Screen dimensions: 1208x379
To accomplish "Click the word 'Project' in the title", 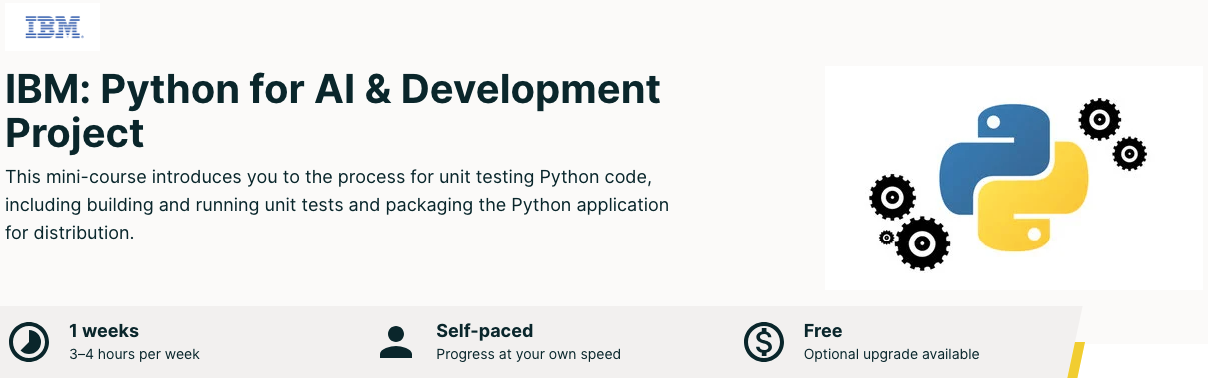I will [x=74, y=133].
